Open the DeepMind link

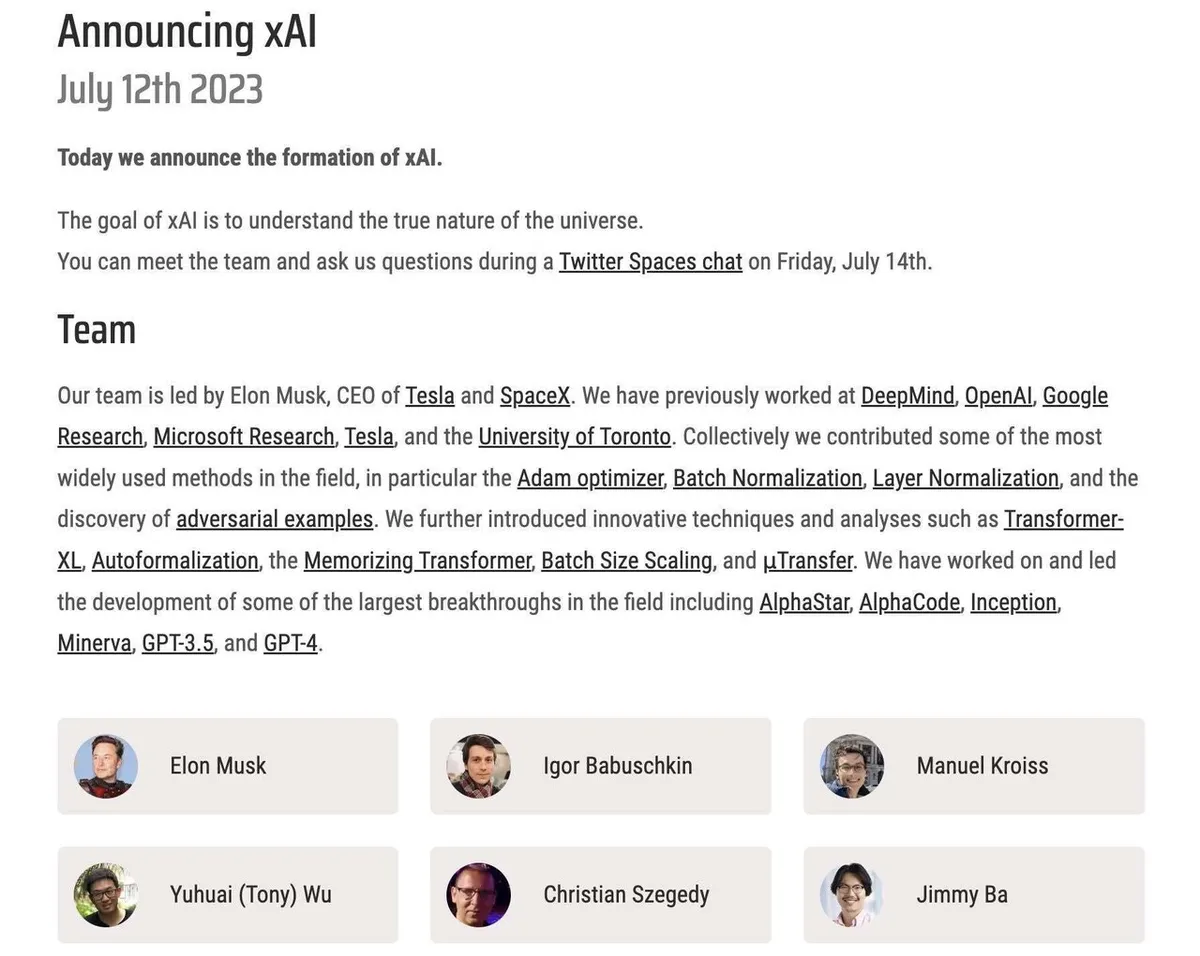[x=907, y=396]
